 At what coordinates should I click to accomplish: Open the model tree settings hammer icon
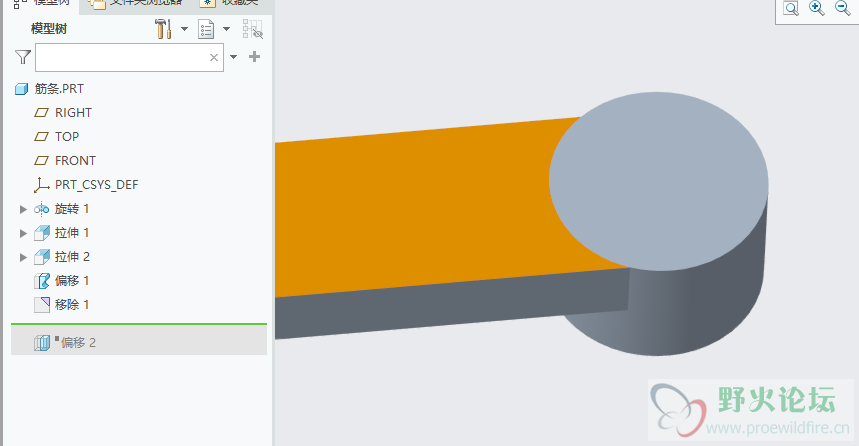click(163, 29)
